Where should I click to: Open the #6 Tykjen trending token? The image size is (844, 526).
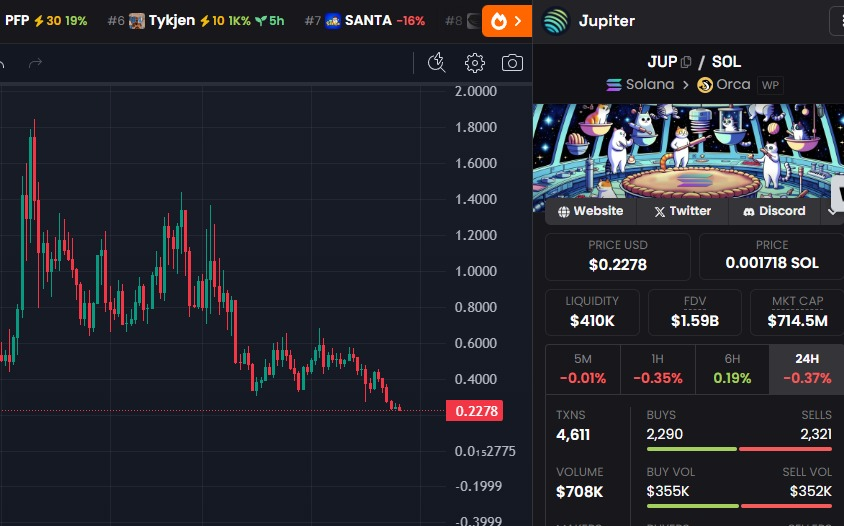click(196, 21)
